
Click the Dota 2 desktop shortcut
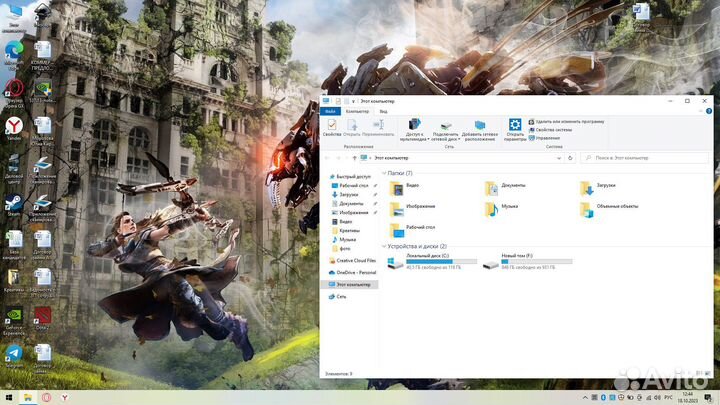42,318
